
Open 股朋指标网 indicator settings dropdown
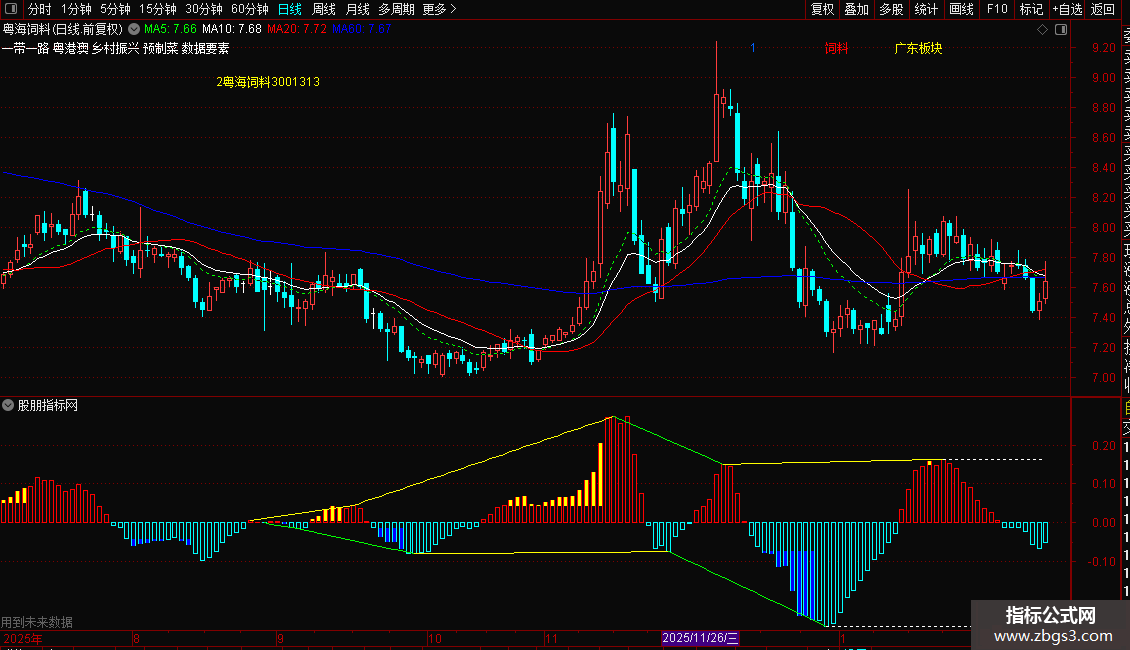click(x=8, y=405)
